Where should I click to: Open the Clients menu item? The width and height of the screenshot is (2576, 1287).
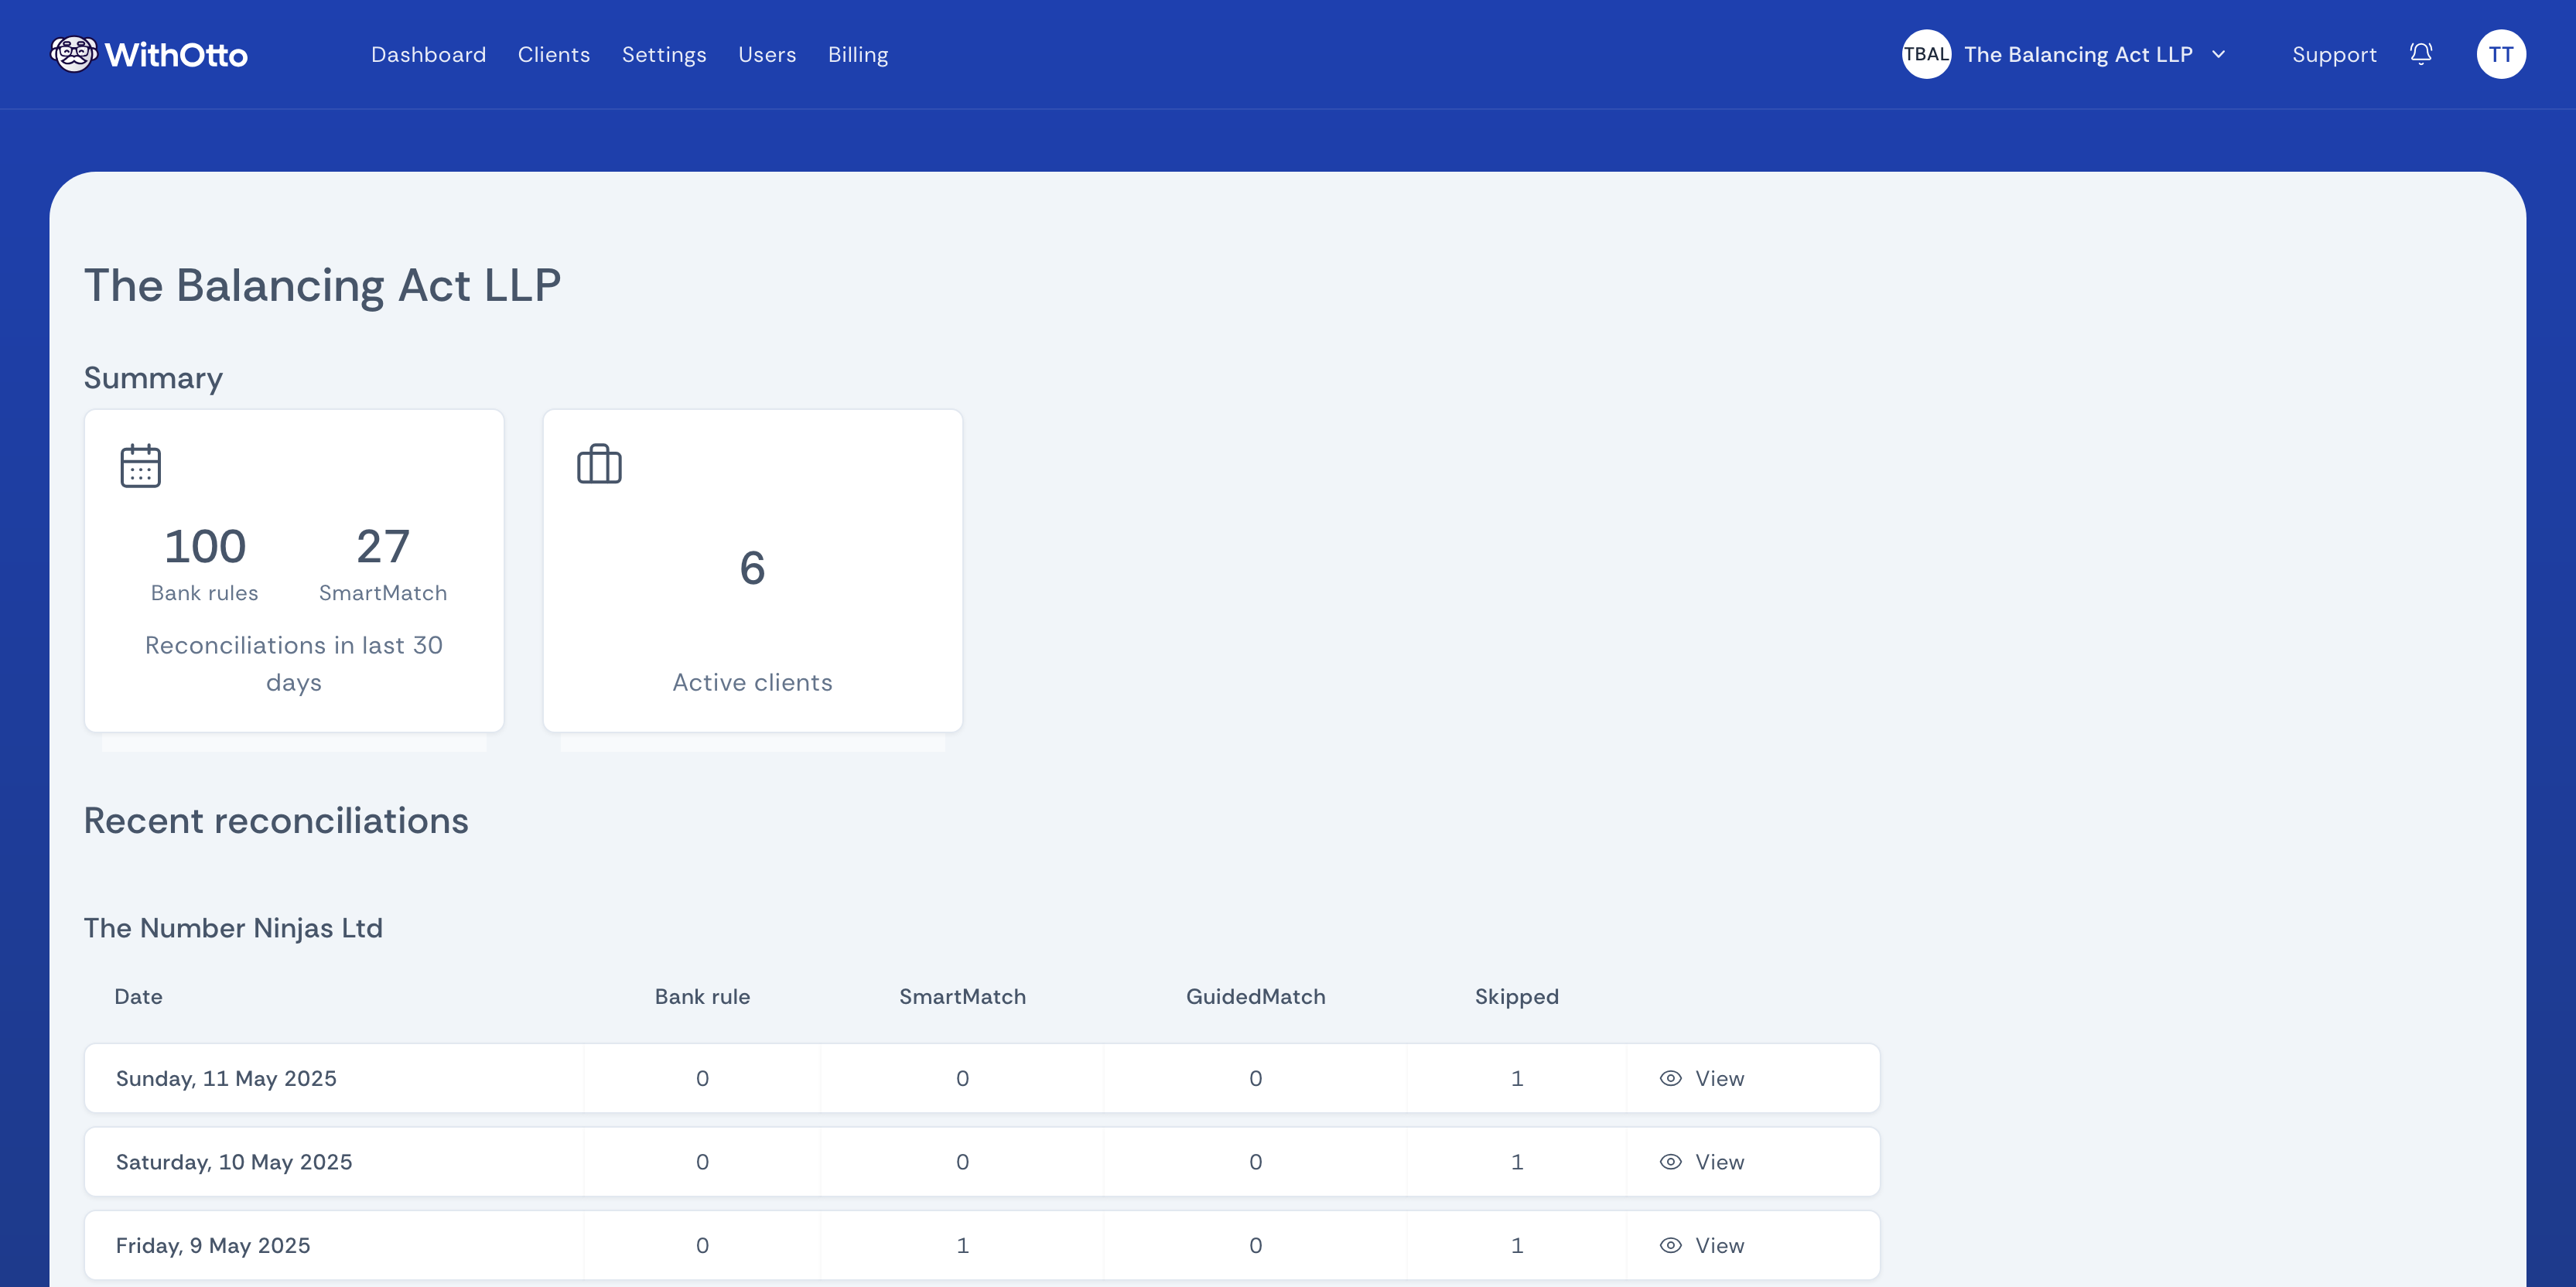554,54
